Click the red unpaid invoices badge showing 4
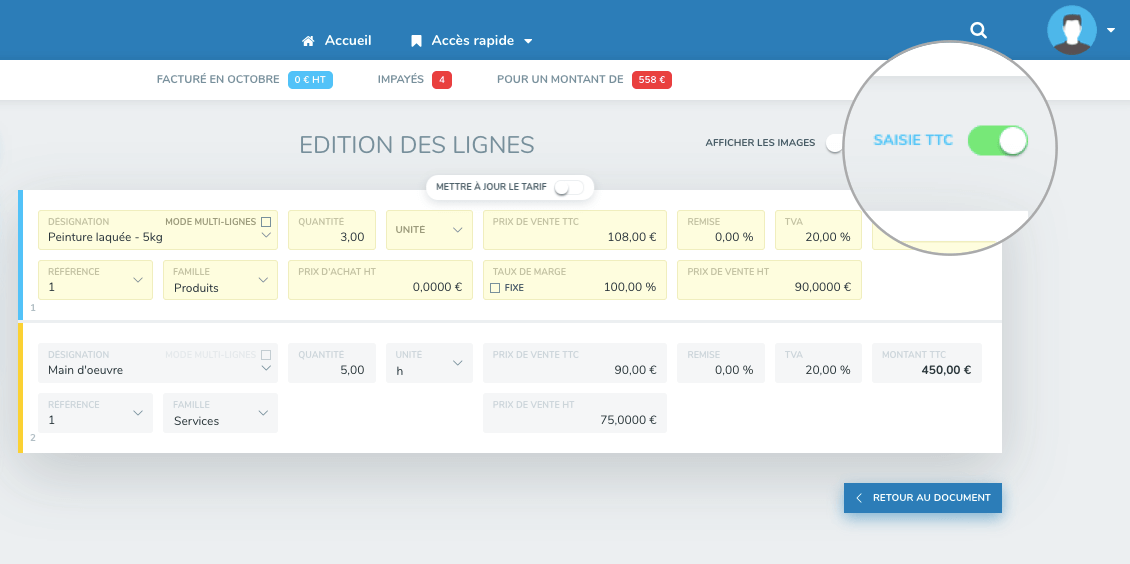The image size is (1130, 564). click(441, 80)
